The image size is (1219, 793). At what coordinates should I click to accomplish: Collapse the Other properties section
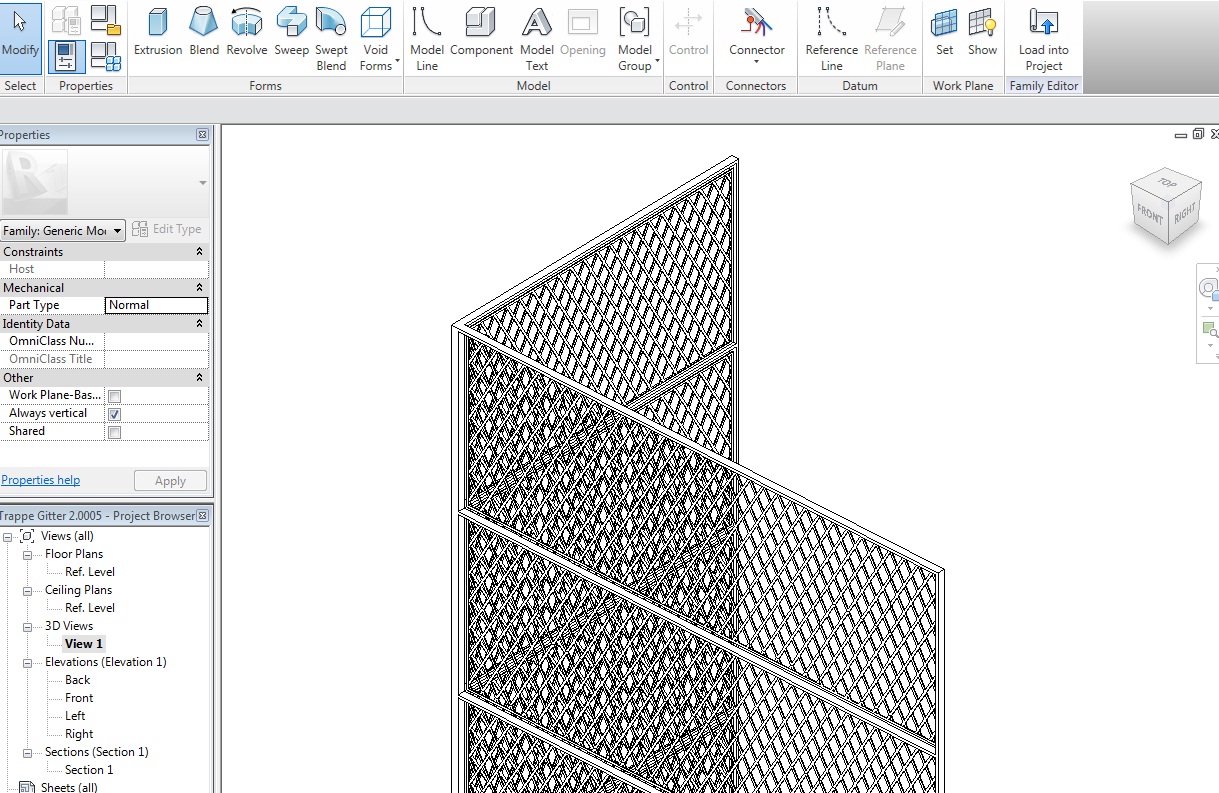point(199,378)
